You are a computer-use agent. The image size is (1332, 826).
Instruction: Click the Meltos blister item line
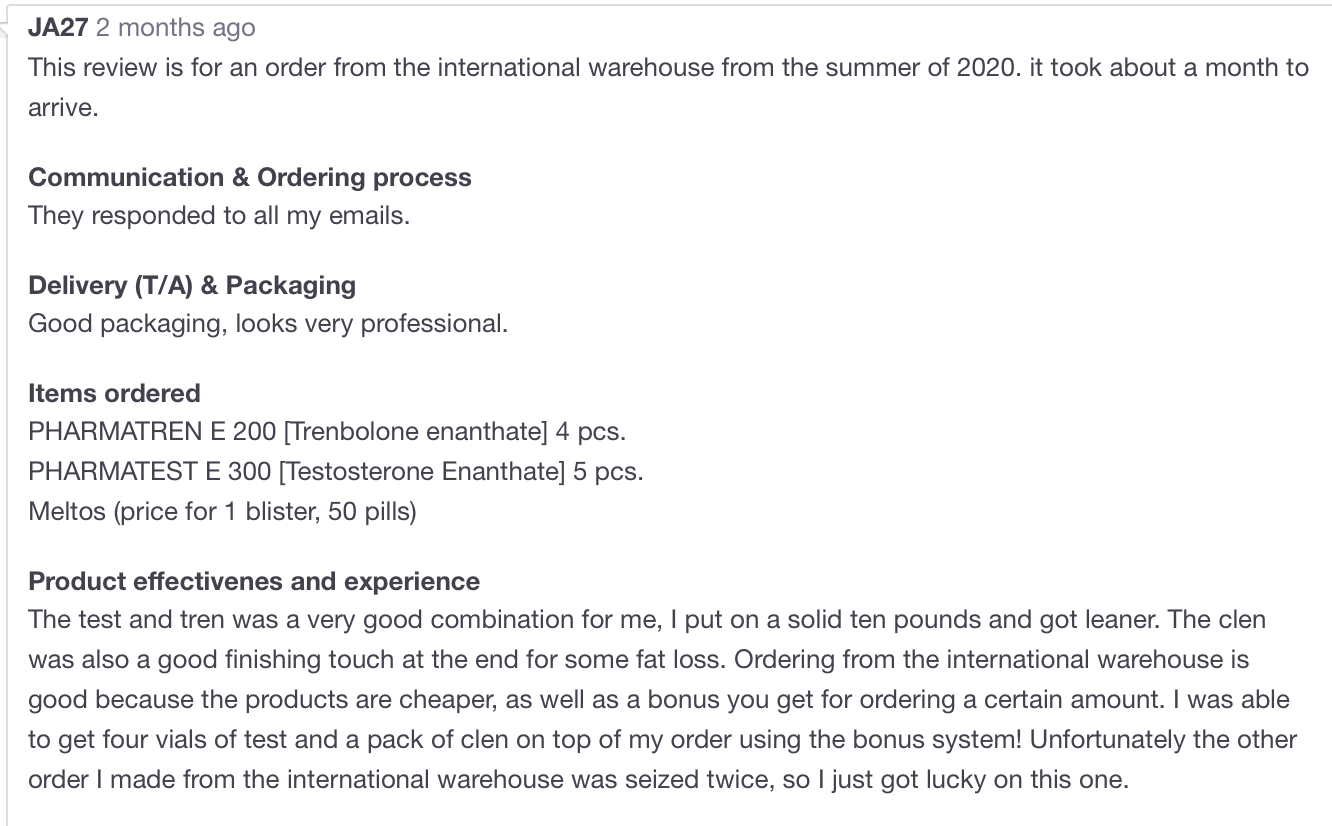[x=222, y=511]
